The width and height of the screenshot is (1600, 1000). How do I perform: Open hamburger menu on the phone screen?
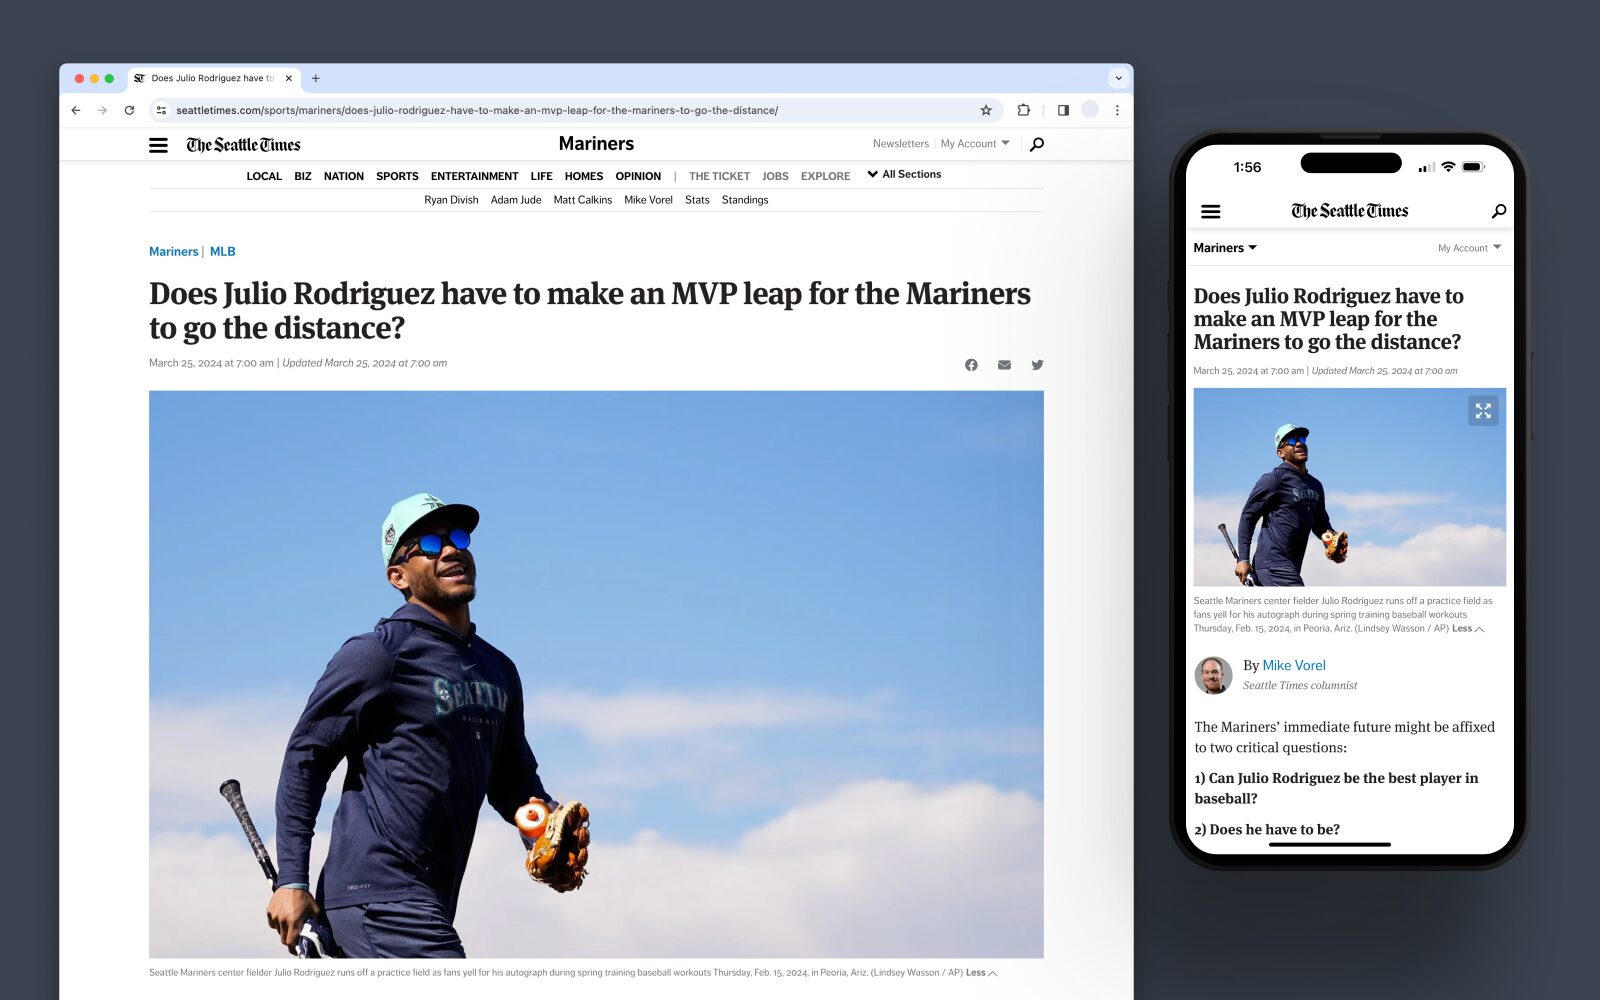coord(1211,211)
